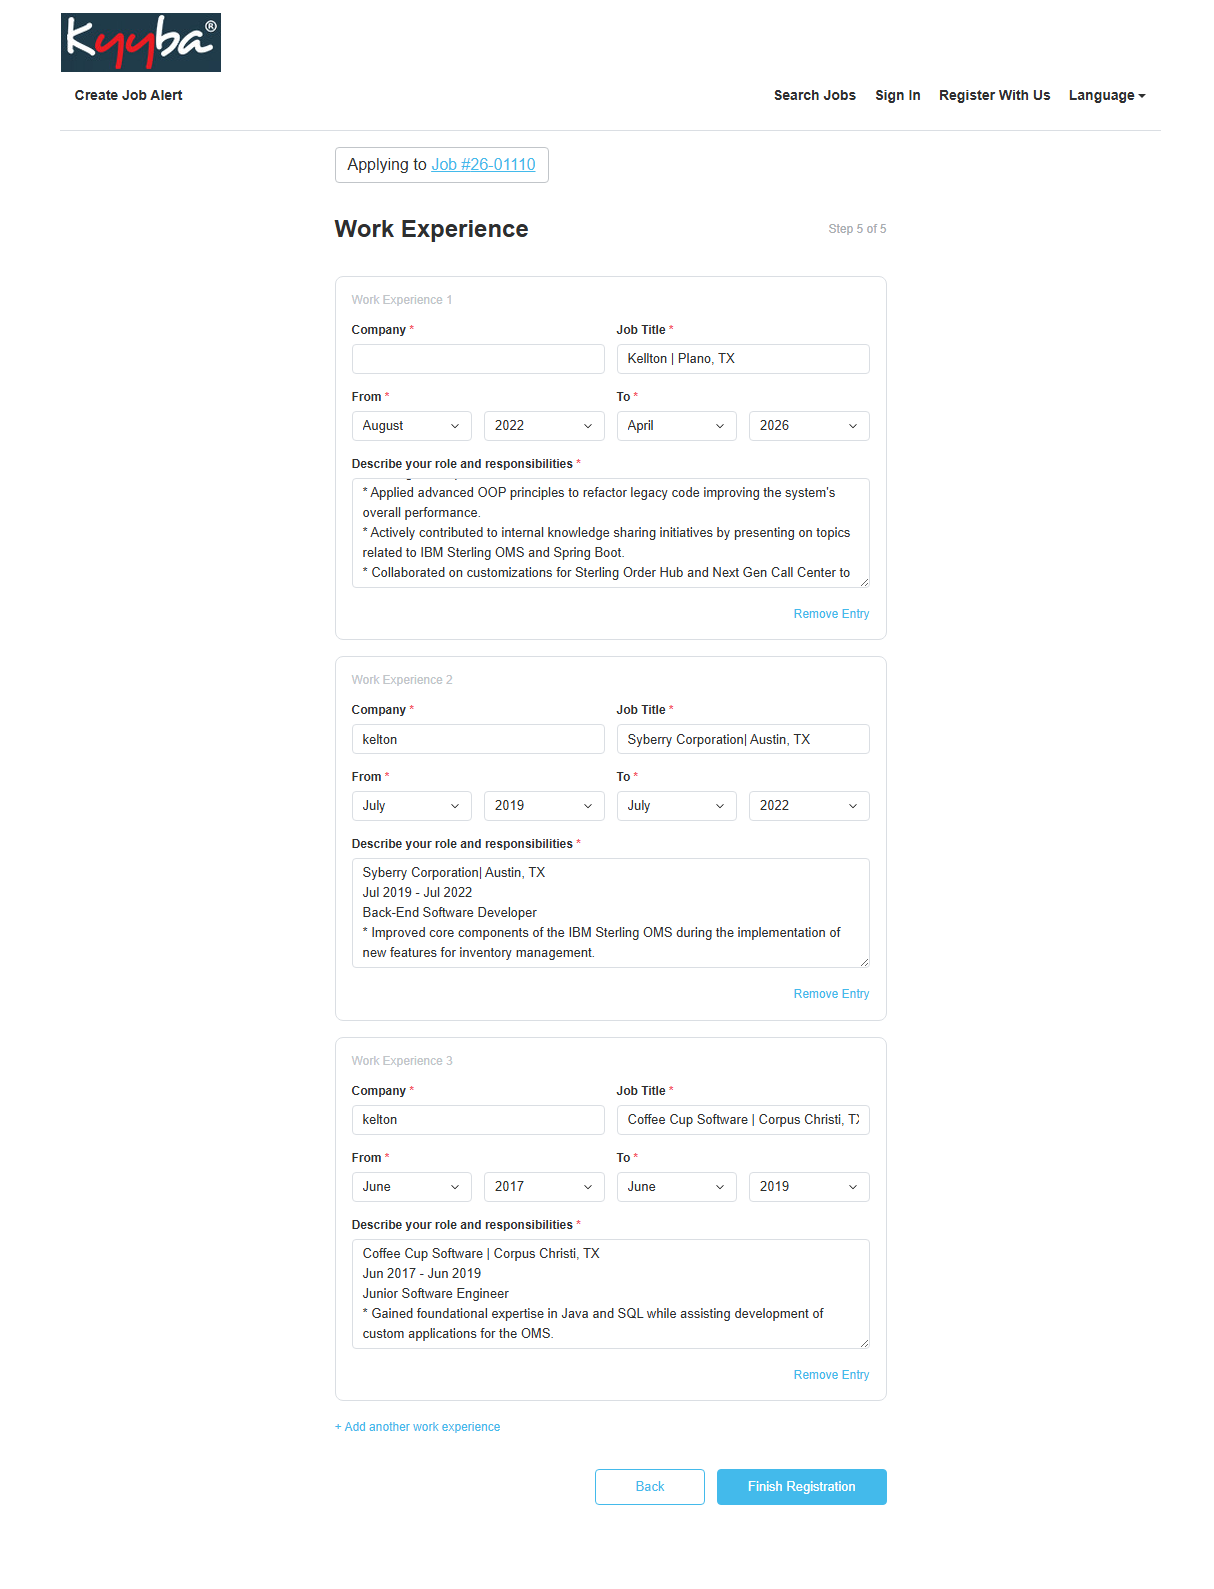Open the April To-month dropdown
Image resolution: width=1214 pixels, height=1589 pixels.
tap(676, 426)
